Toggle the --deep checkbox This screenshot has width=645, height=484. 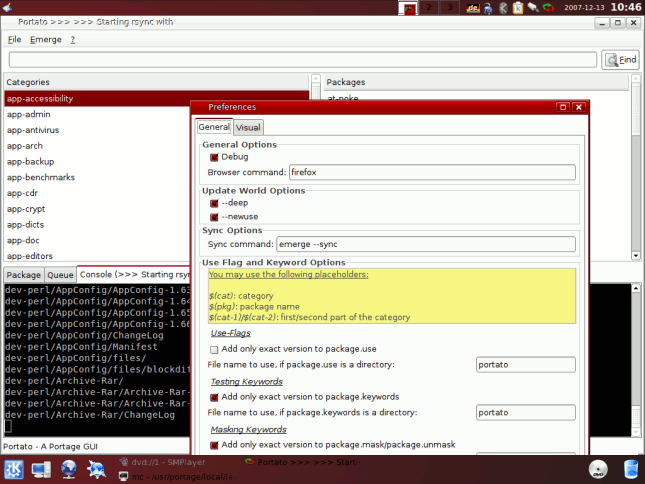(x=214, y=203)
